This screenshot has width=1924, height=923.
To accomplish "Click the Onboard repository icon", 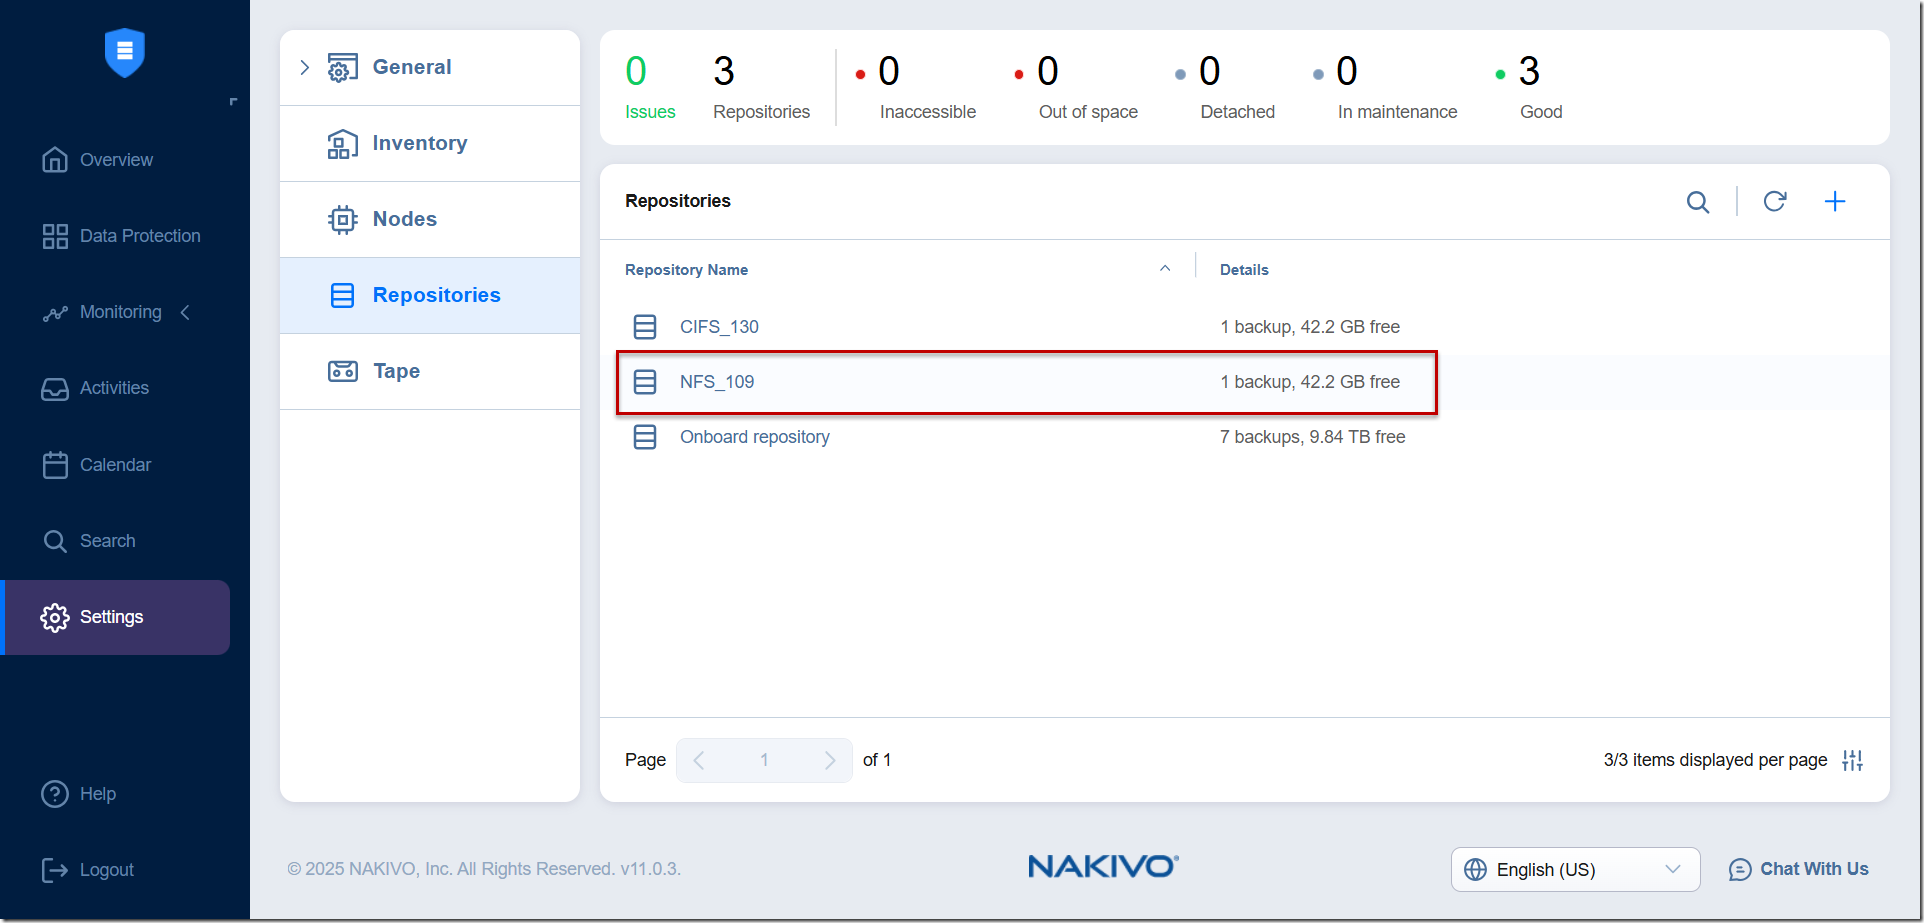I will coord(645,437).
